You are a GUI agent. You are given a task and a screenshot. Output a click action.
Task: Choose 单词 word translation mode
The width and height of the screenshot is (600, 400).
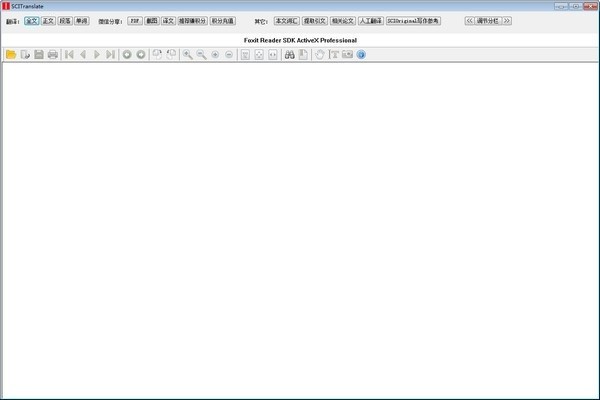coord(82,20)
